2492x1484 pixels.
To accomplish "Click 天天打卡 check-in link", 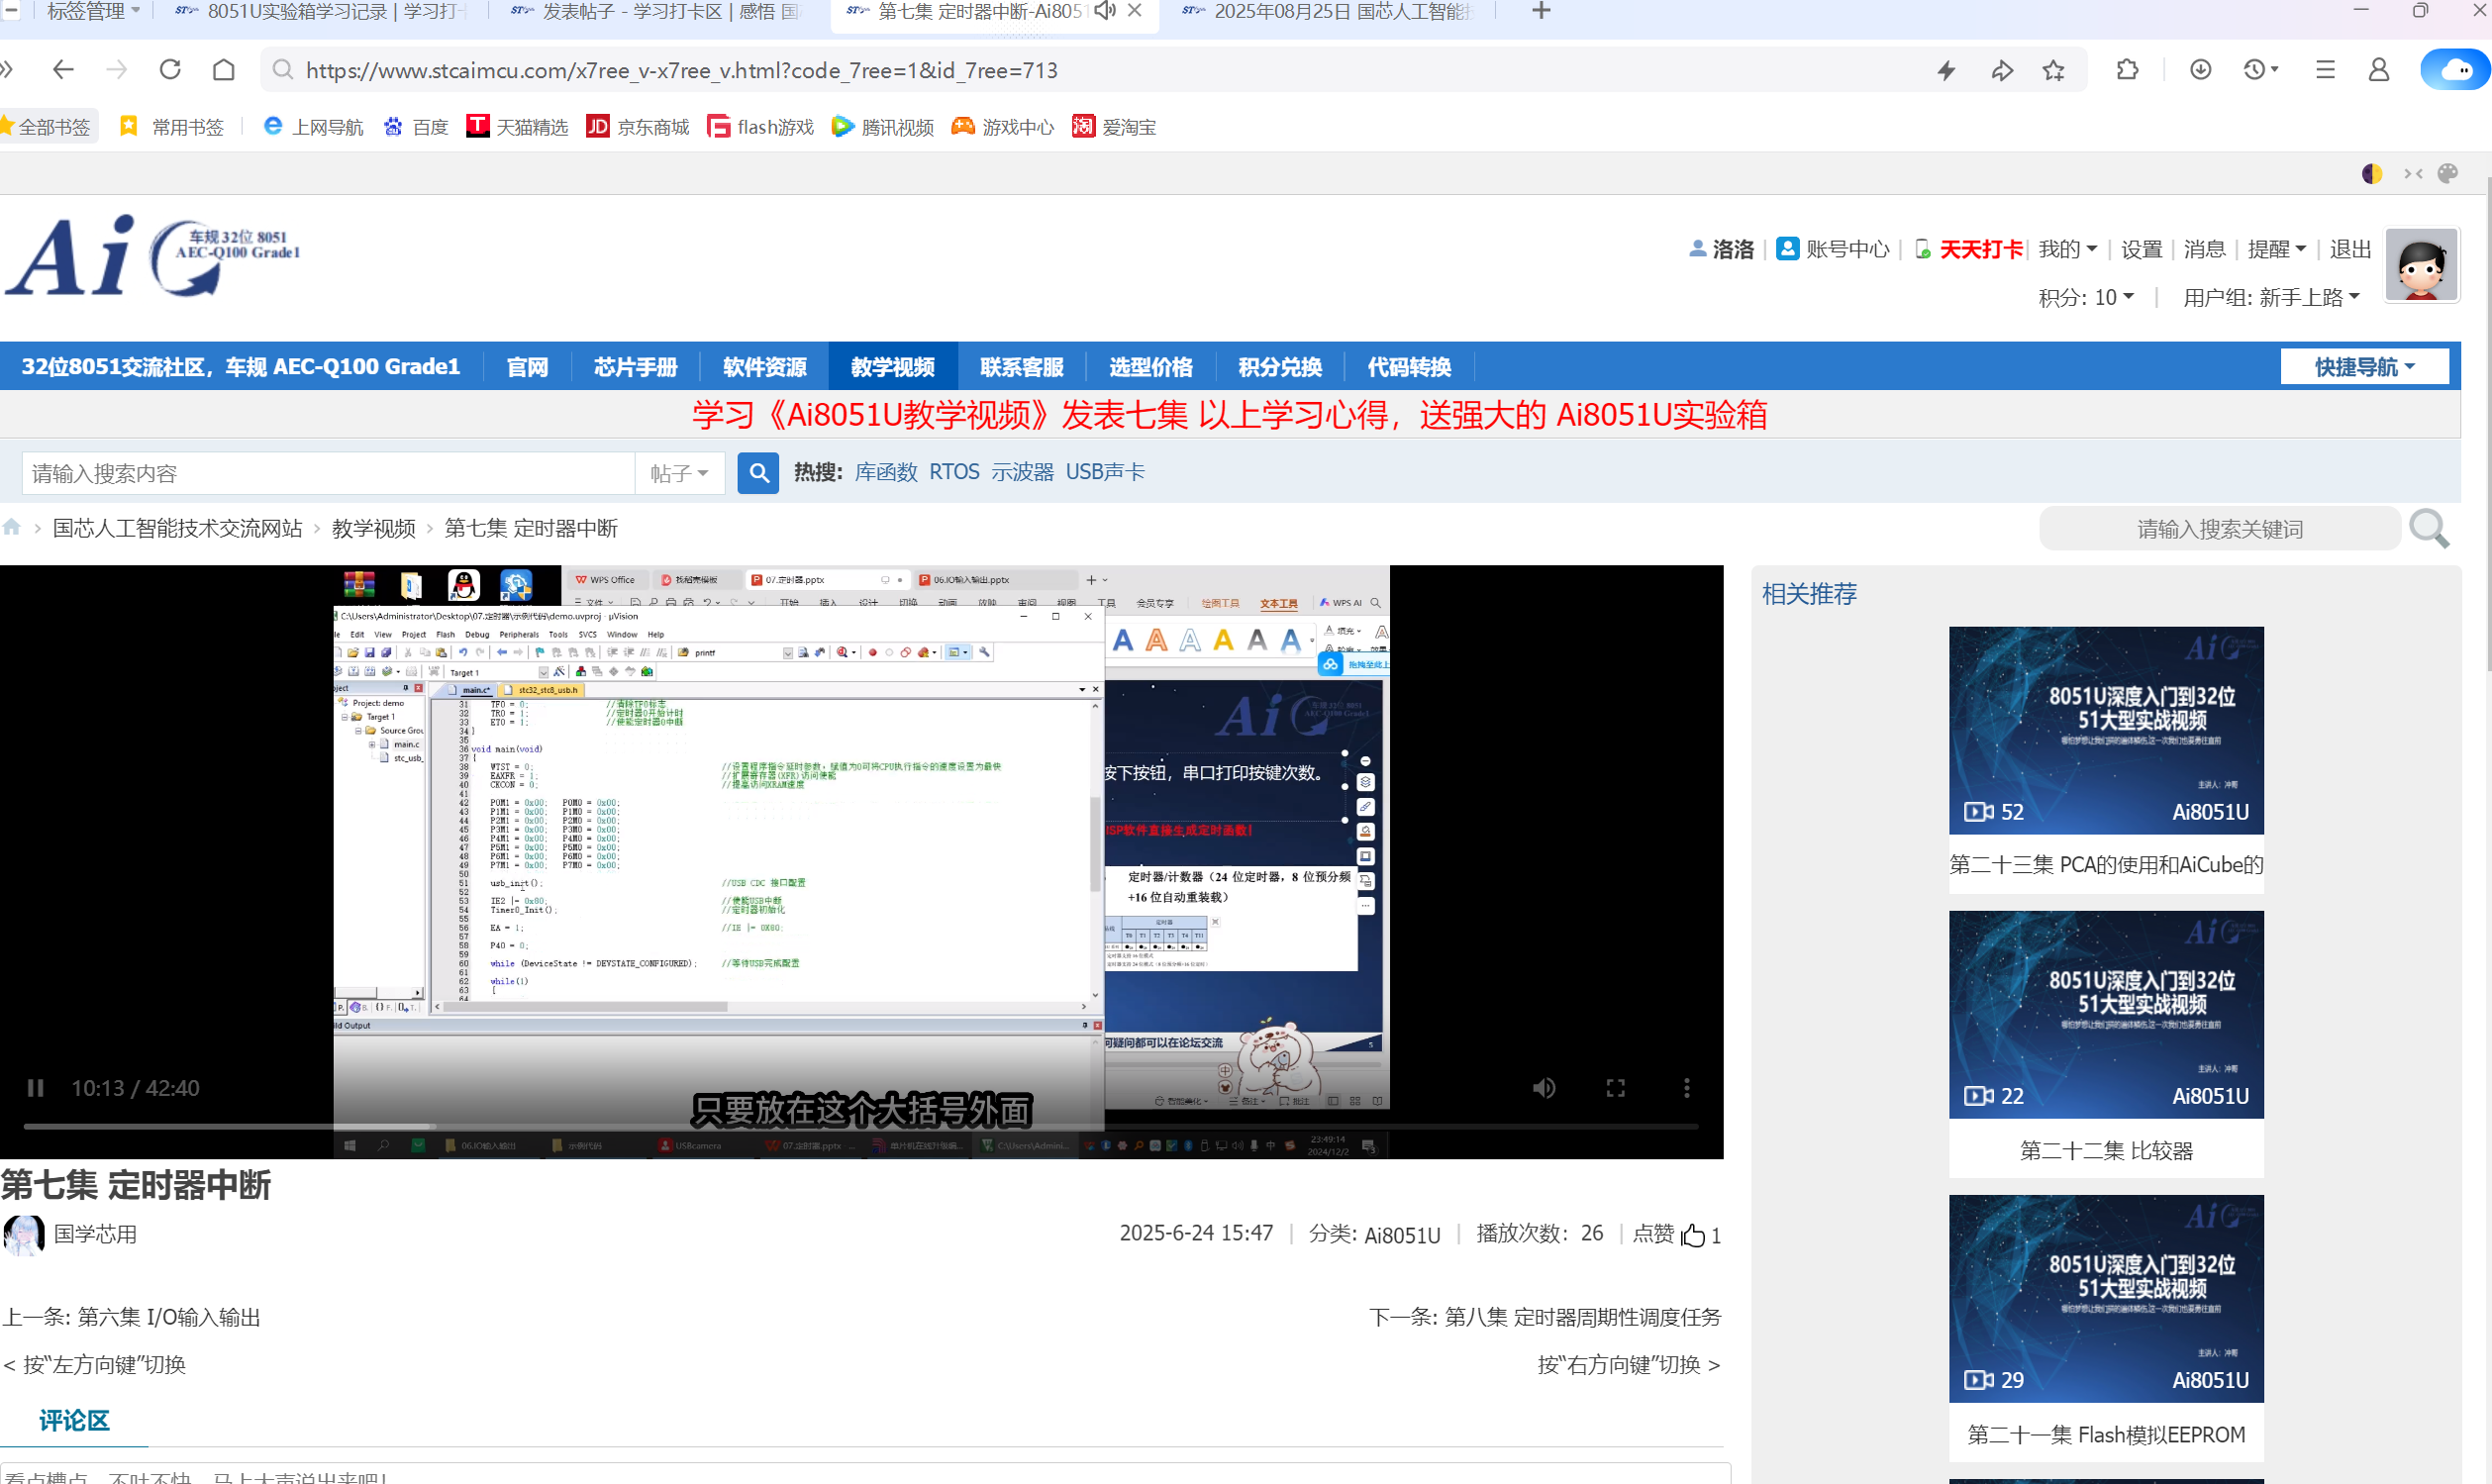I will tap(1980, 249).
